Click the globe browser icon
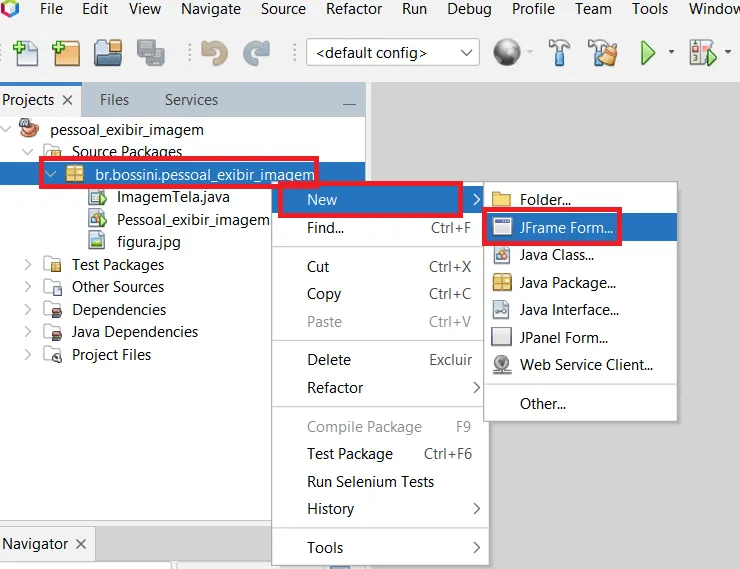Viewport: 740px width, 569px height. [507, 52]
